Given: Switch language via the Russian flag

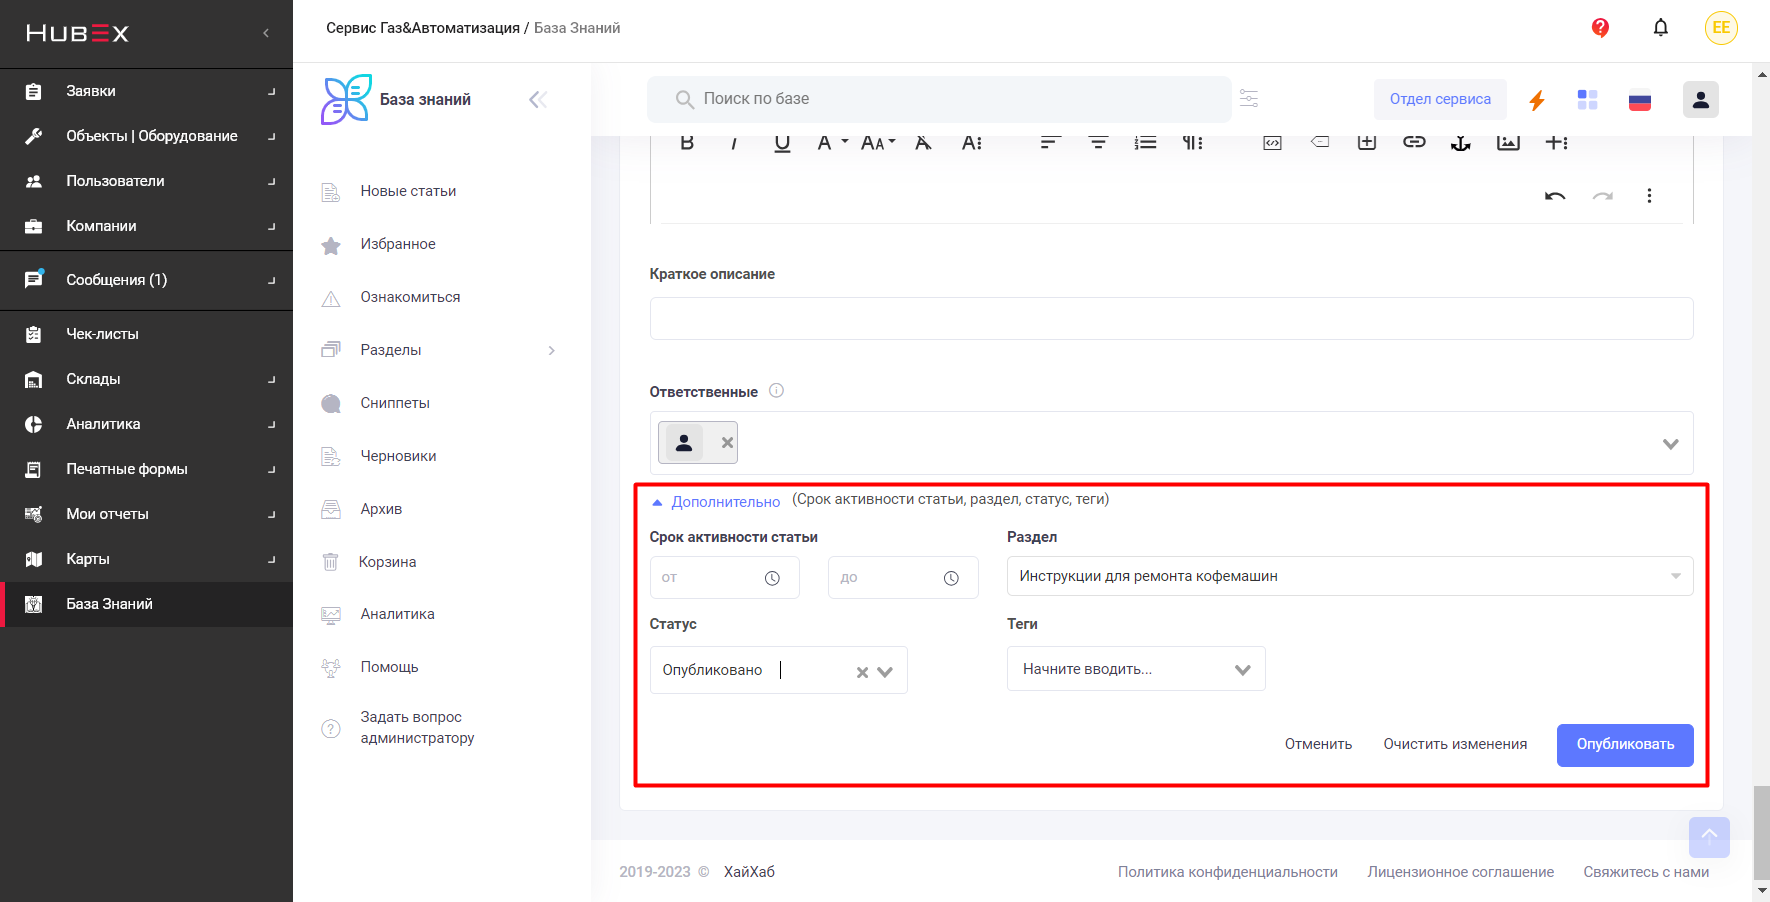Looking at the screenshot, I should tap(1640, 100).
